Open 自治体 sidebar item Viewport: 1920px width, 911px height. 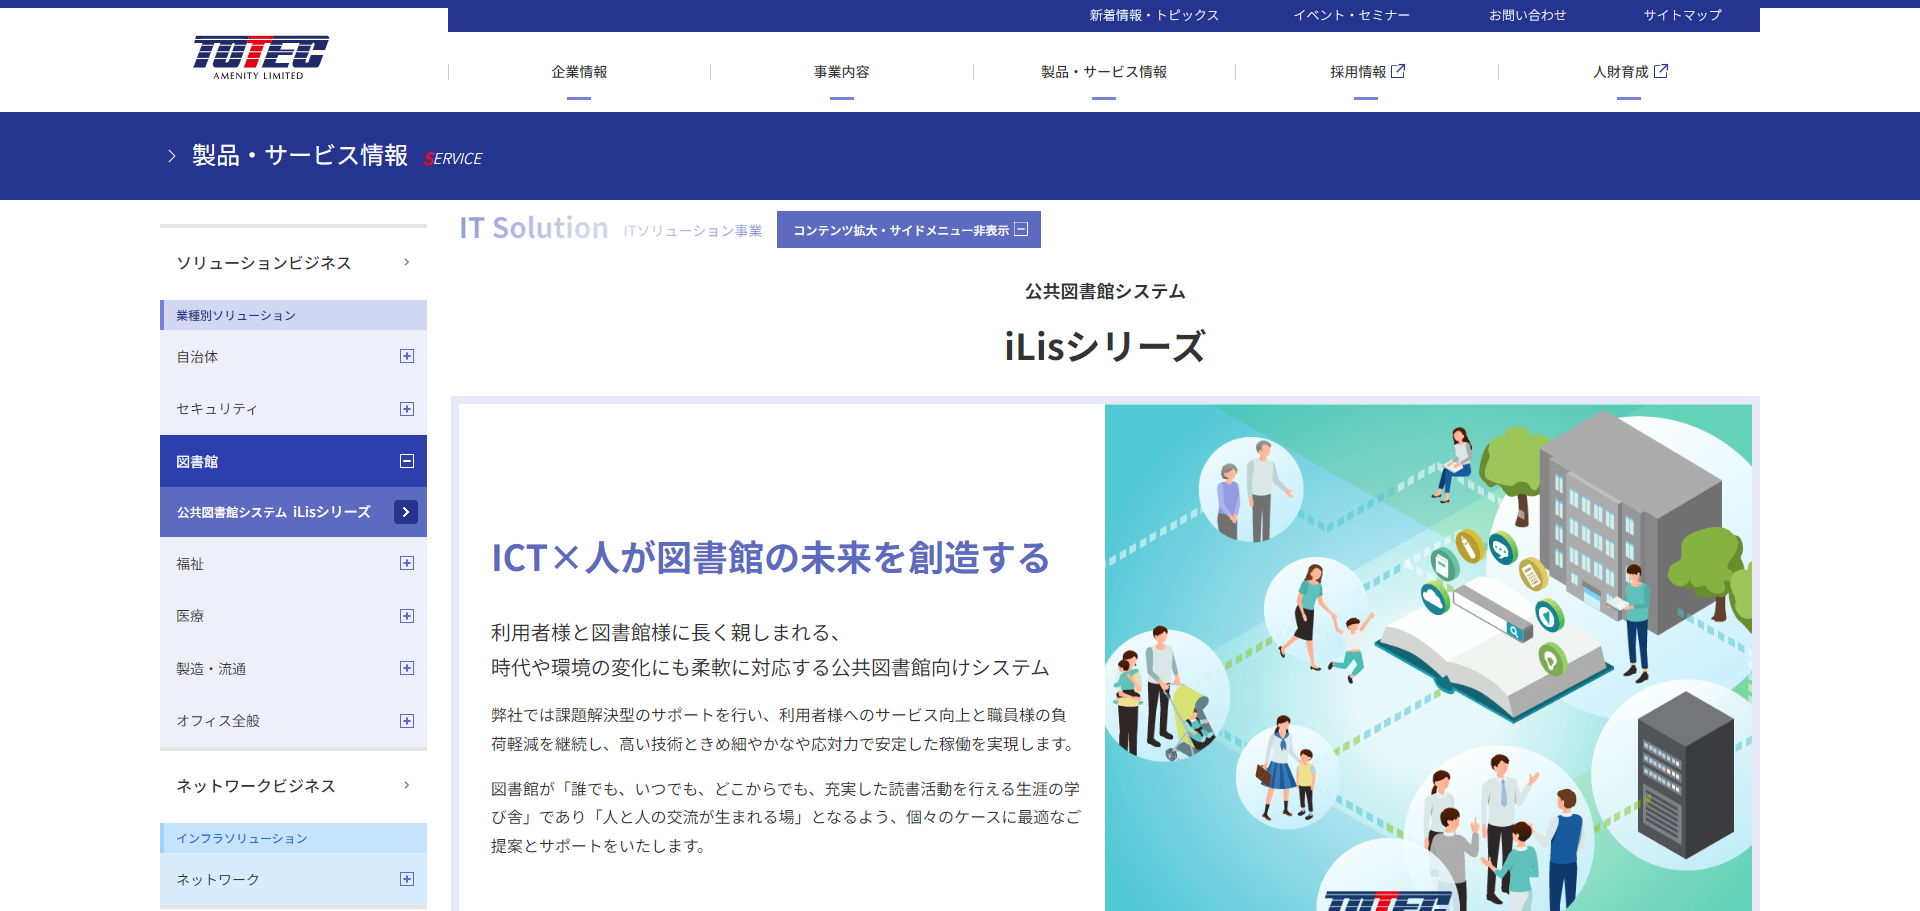(197, 357)
